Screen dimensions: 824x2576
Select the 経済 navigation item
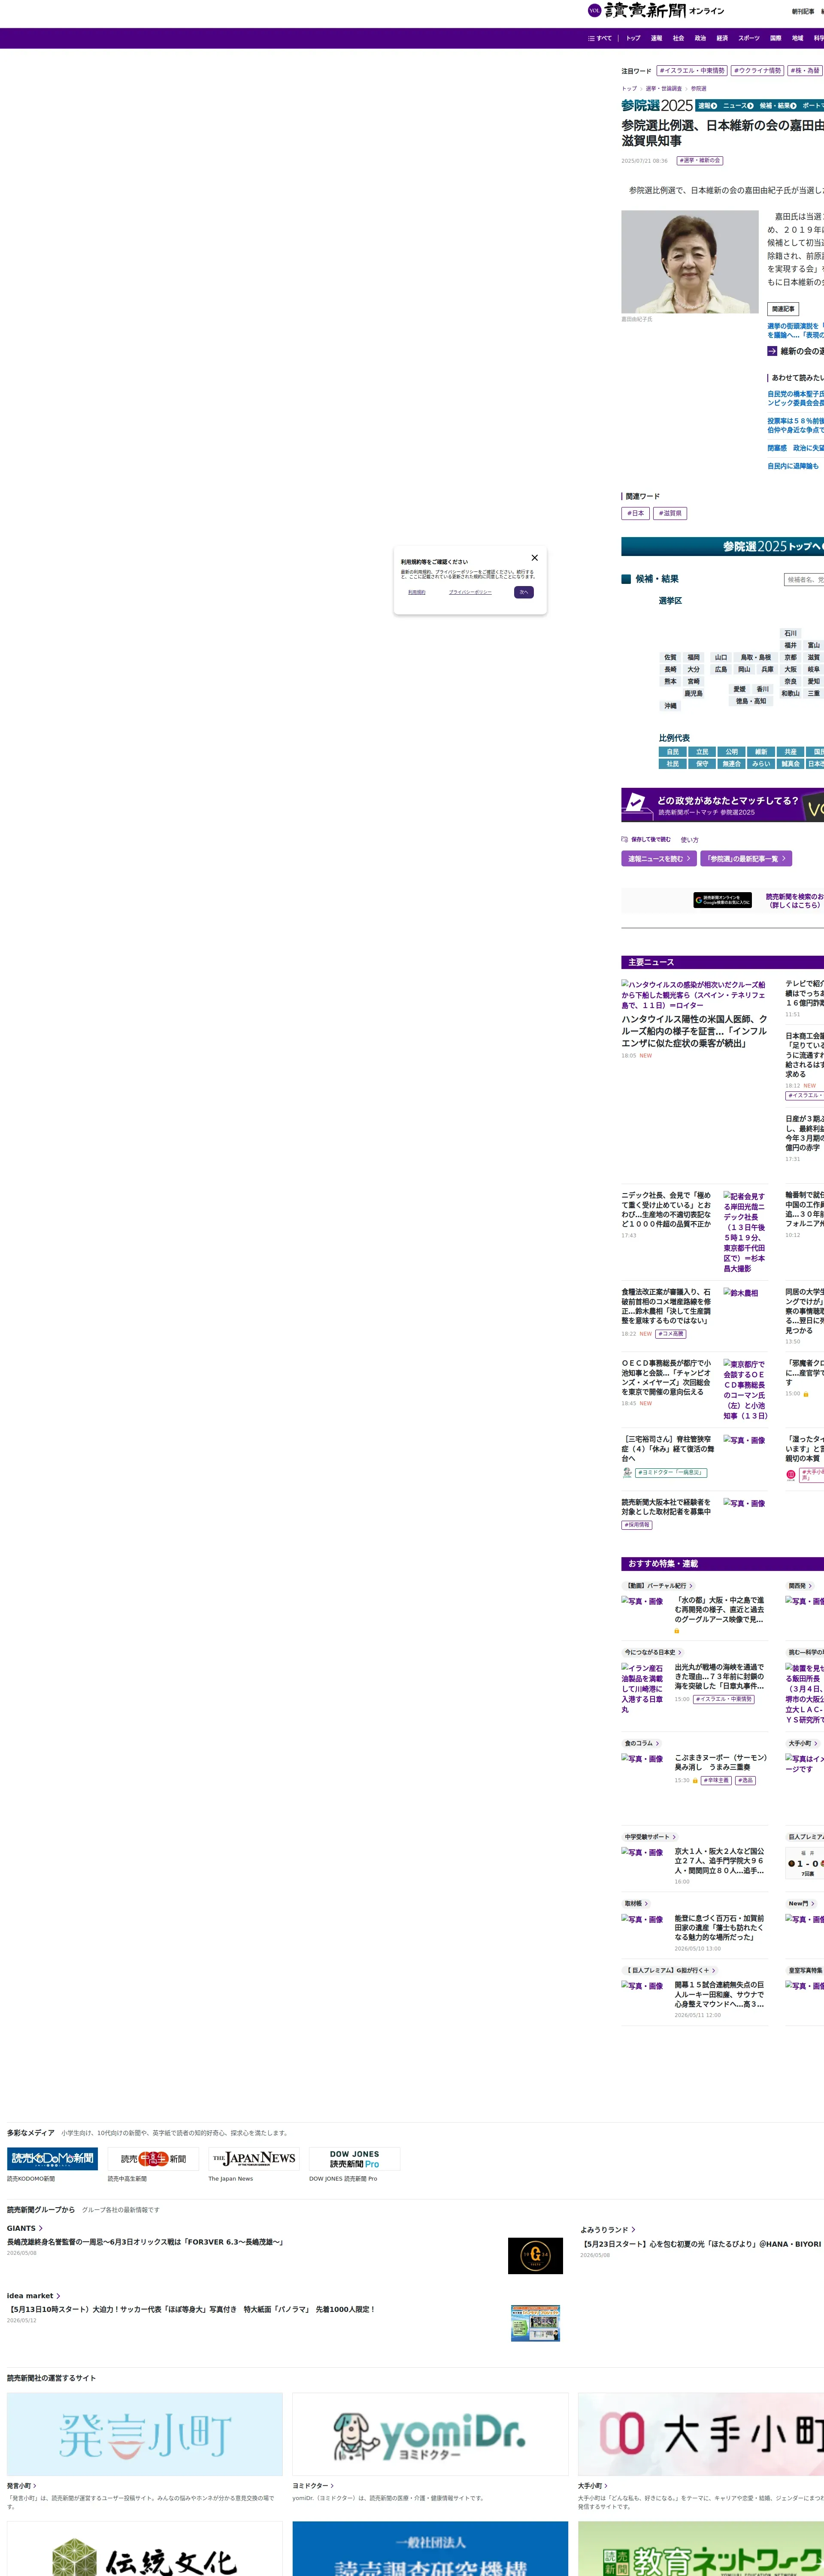722,38
